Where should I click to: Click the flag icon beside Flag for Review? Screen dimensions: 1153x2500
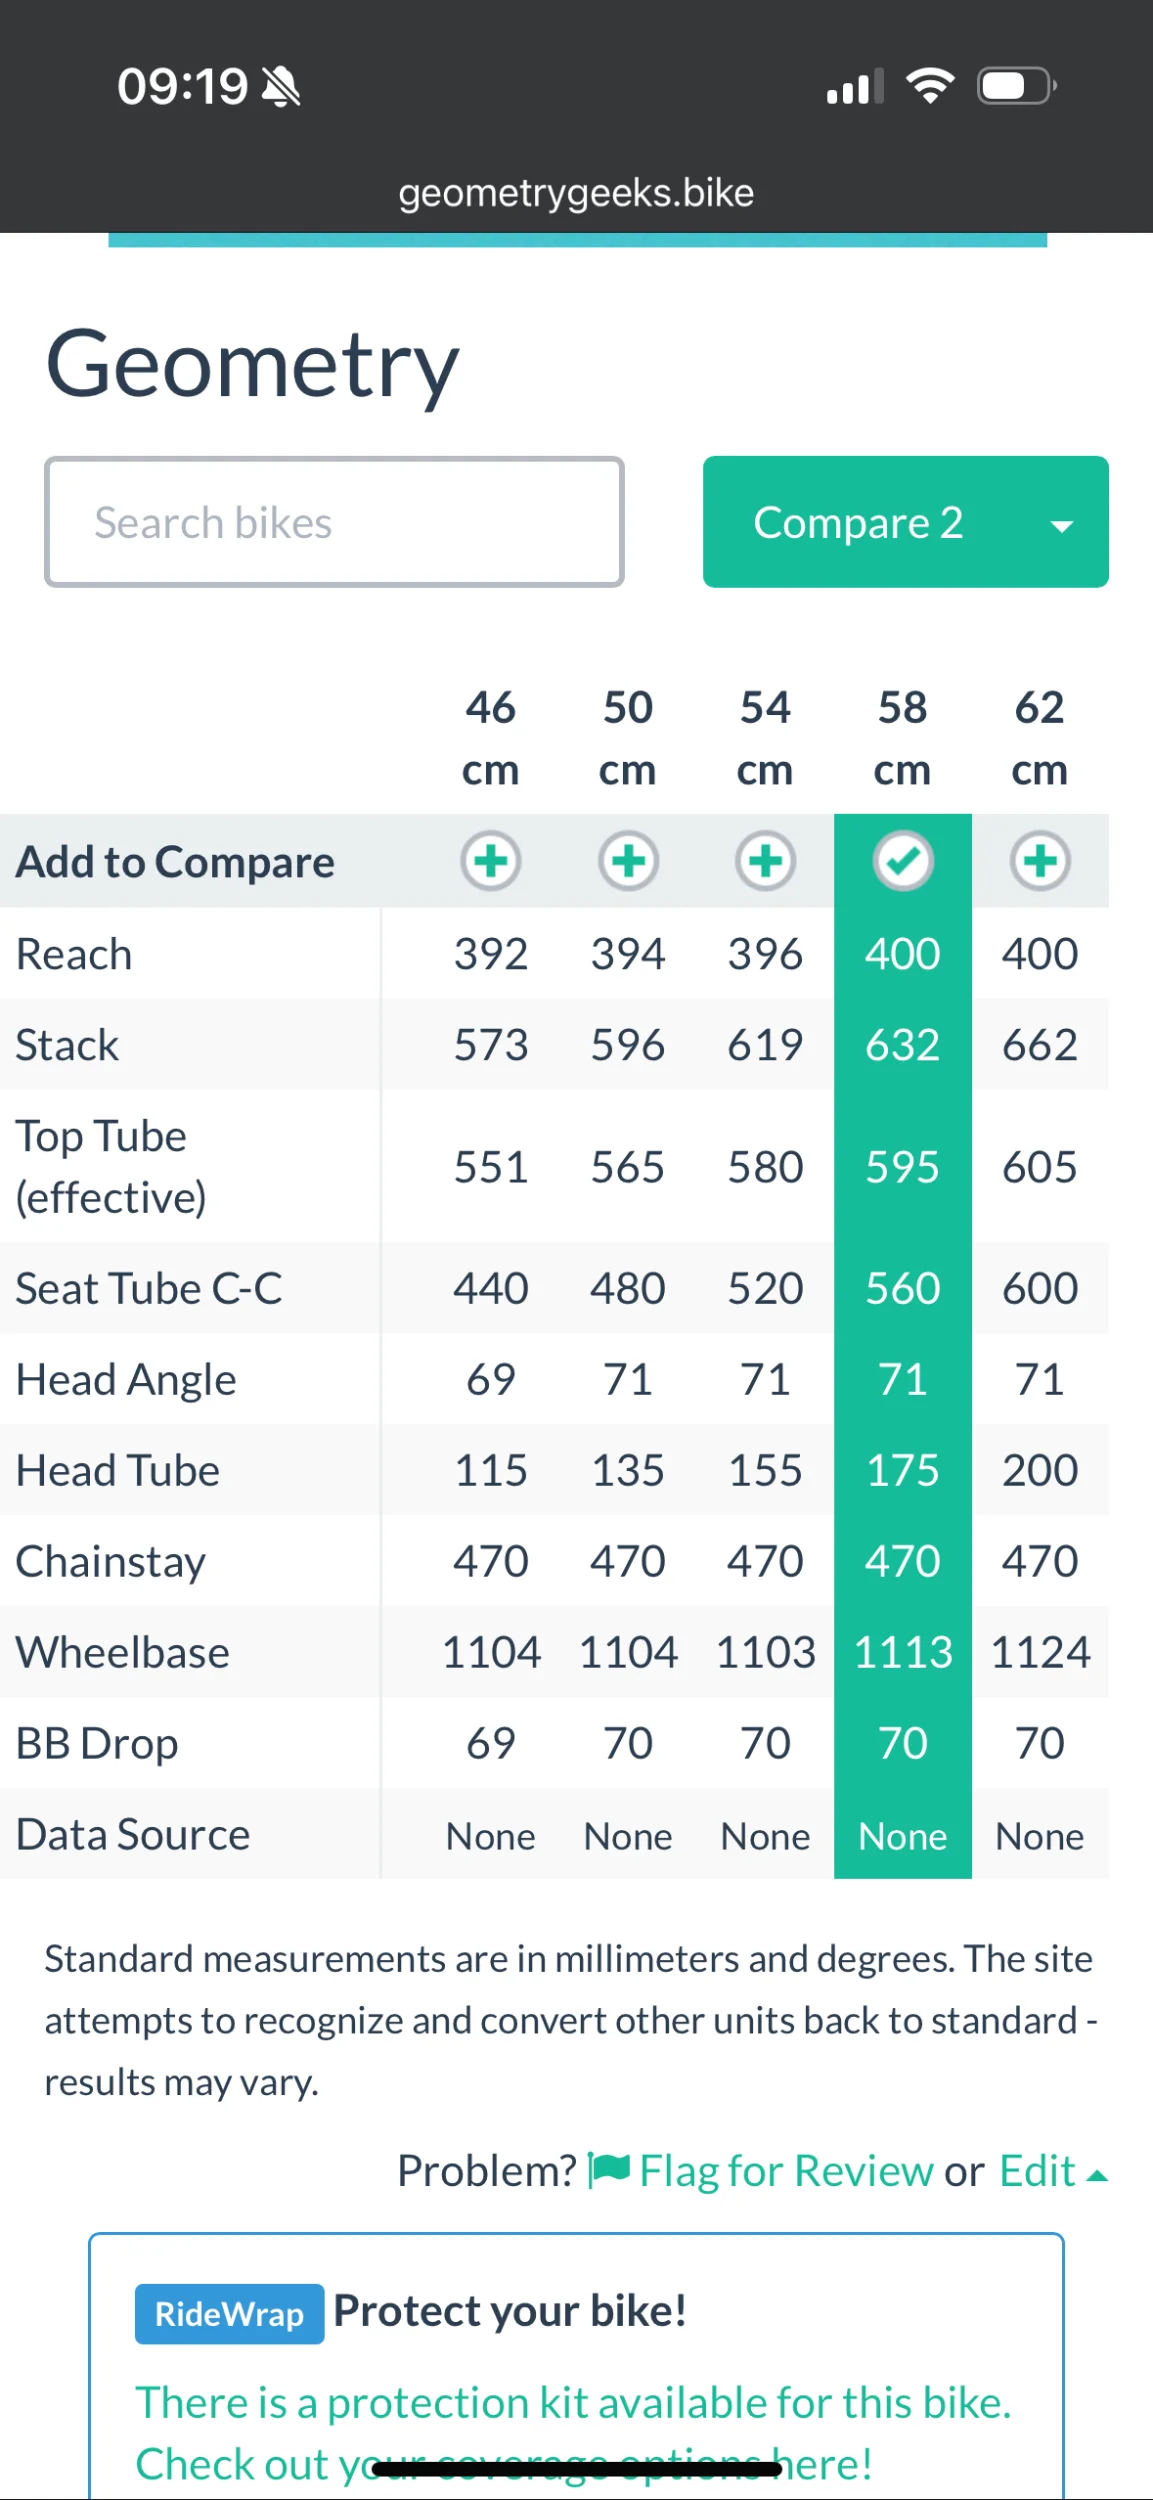pyautogui.click(x=609, y=2171)
